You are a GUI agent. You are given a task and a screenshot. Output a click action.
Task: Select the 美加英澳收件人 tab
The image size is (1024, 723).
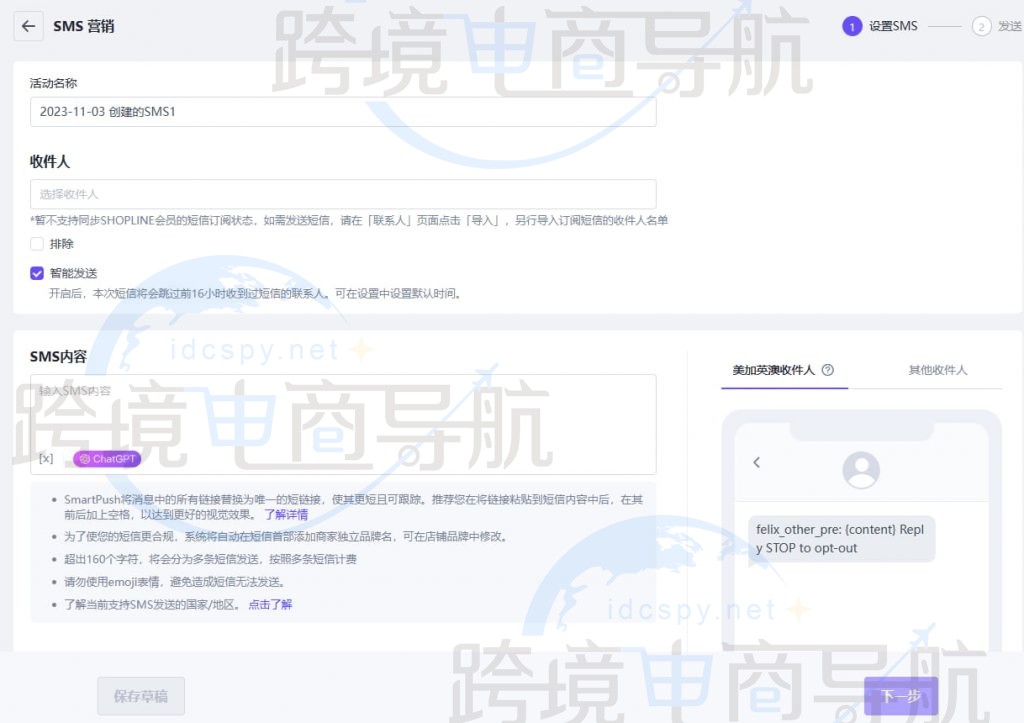[x=777, y=370]
